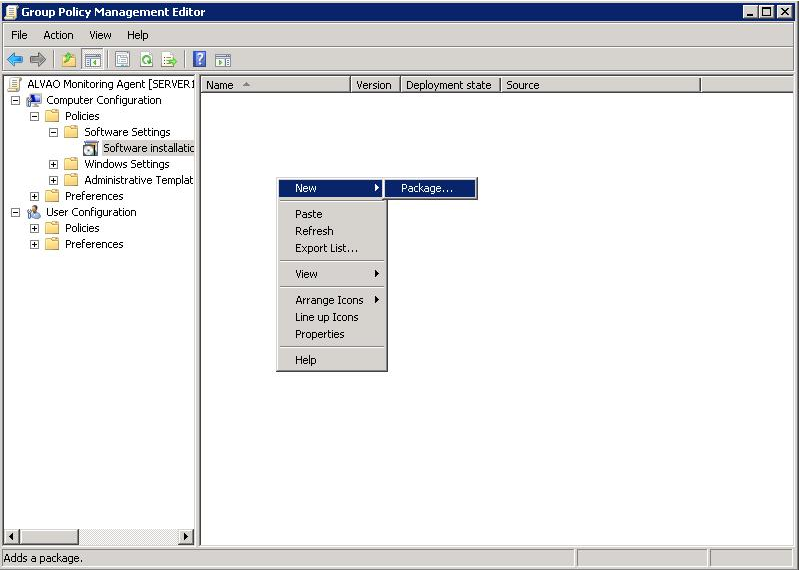The image size is (799, 571).
Task: Select the Software installation node icon
Action: [x=91, y=149]
